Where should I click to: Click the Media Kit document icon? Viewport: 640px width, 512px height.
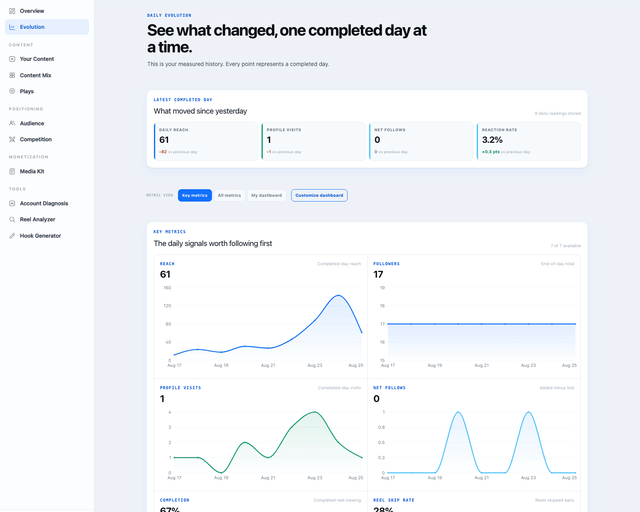tap(12, 171)
